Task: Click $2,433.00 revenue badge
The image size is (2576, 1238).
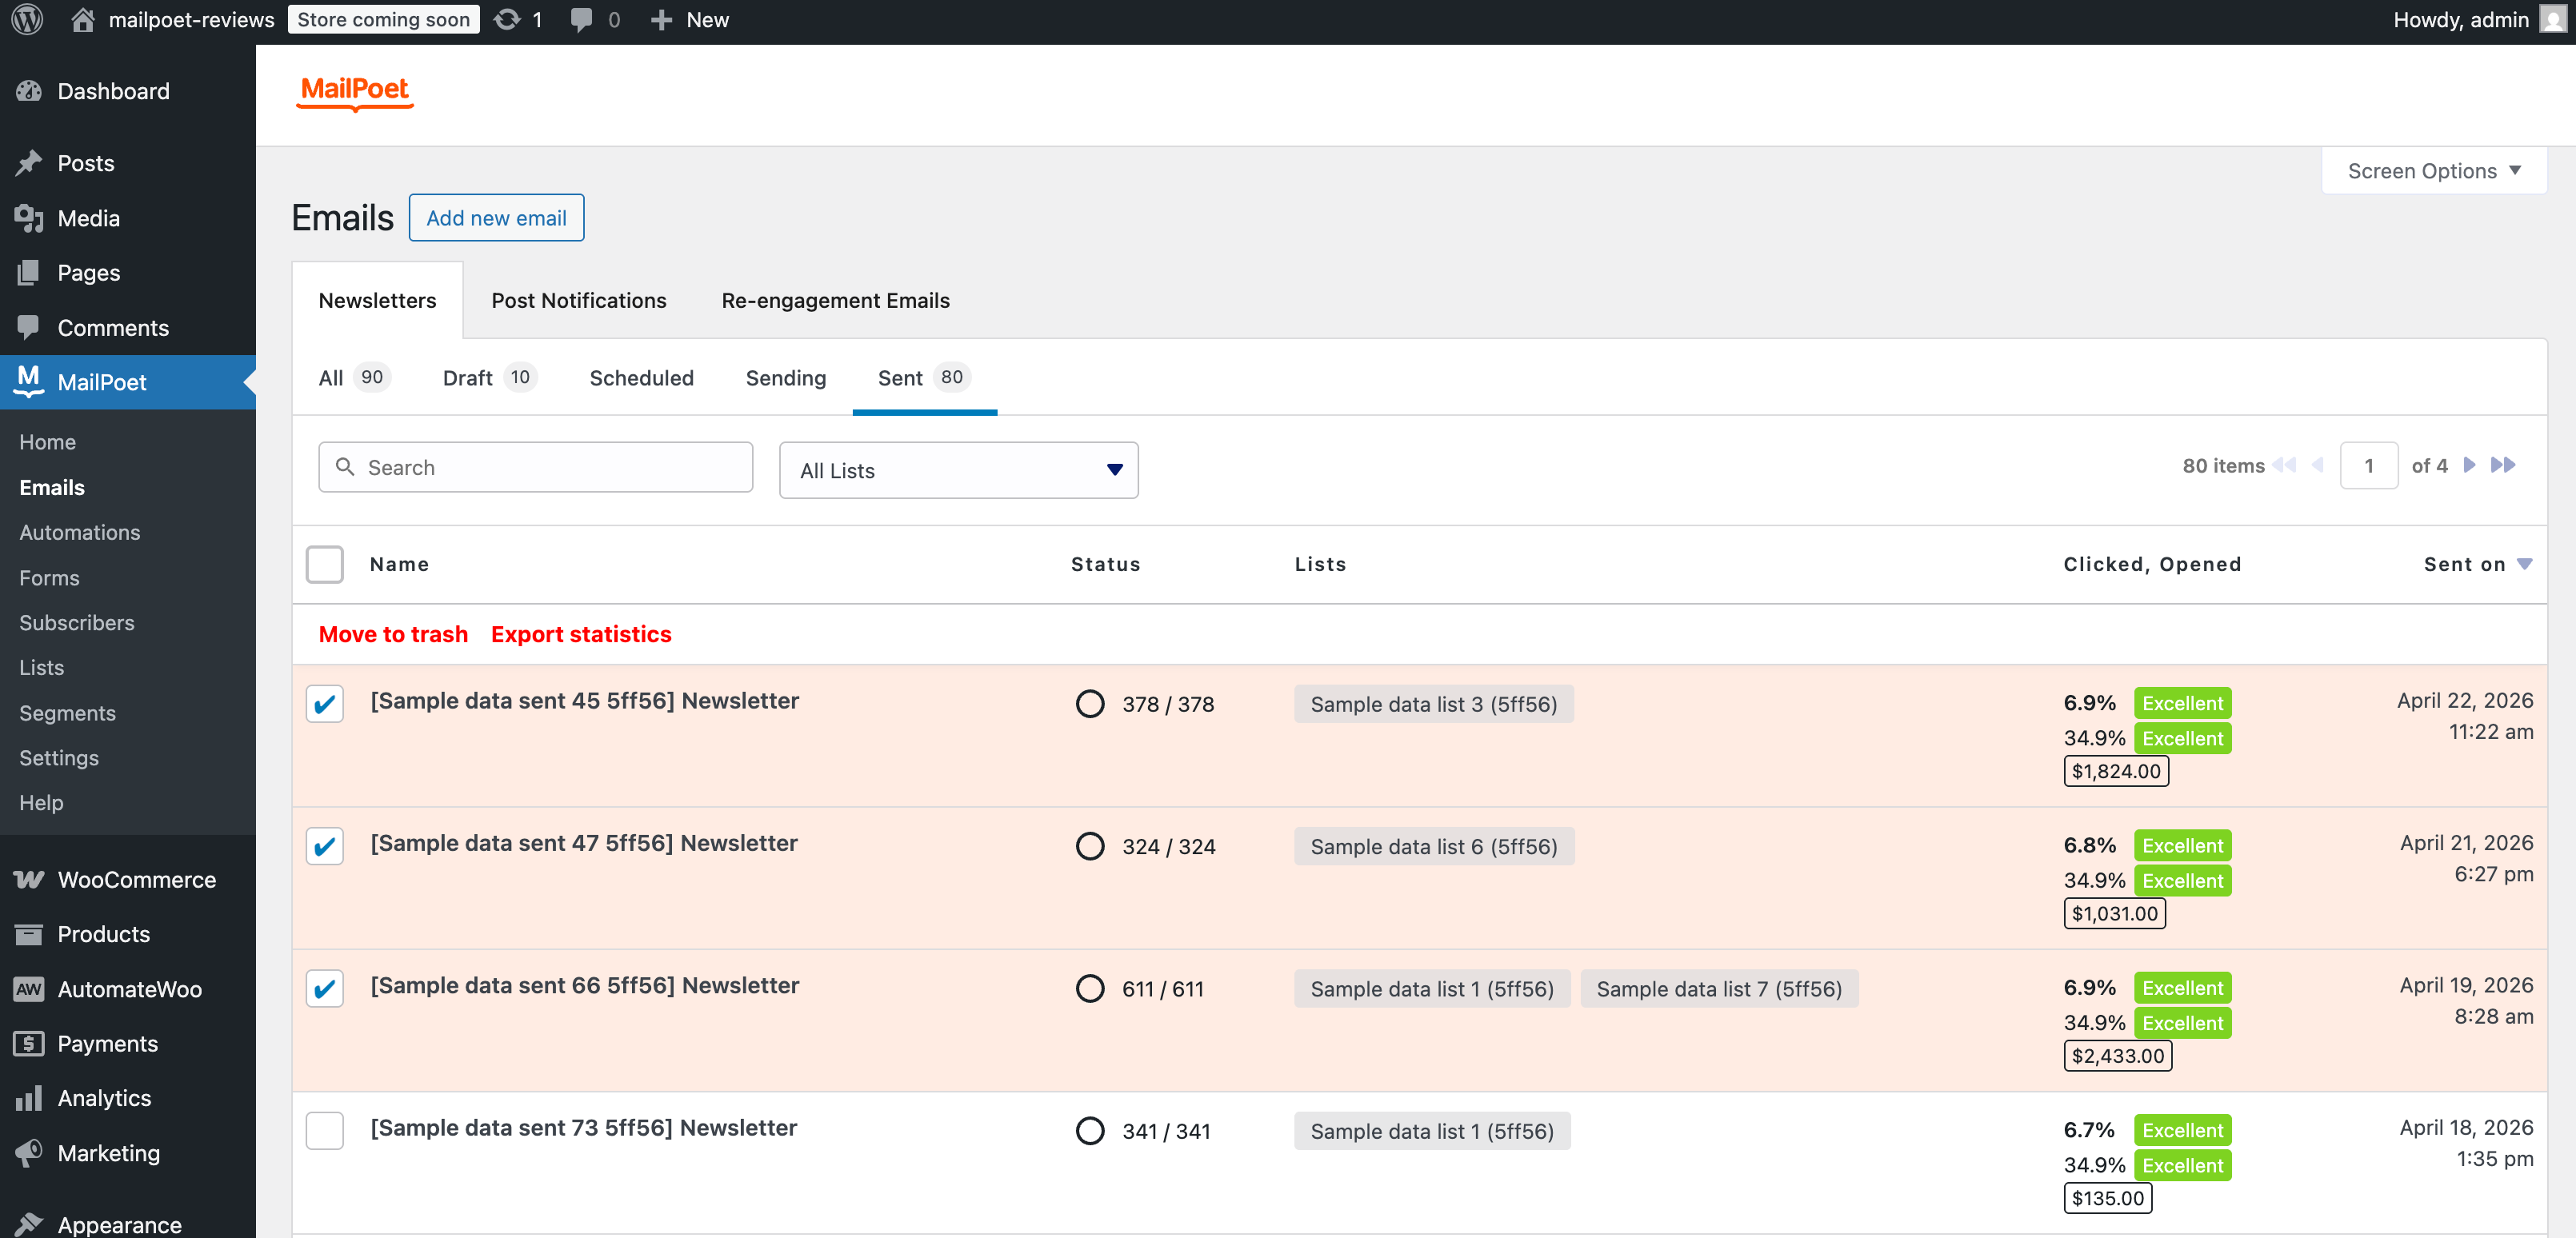Action: point(2117,1056)
